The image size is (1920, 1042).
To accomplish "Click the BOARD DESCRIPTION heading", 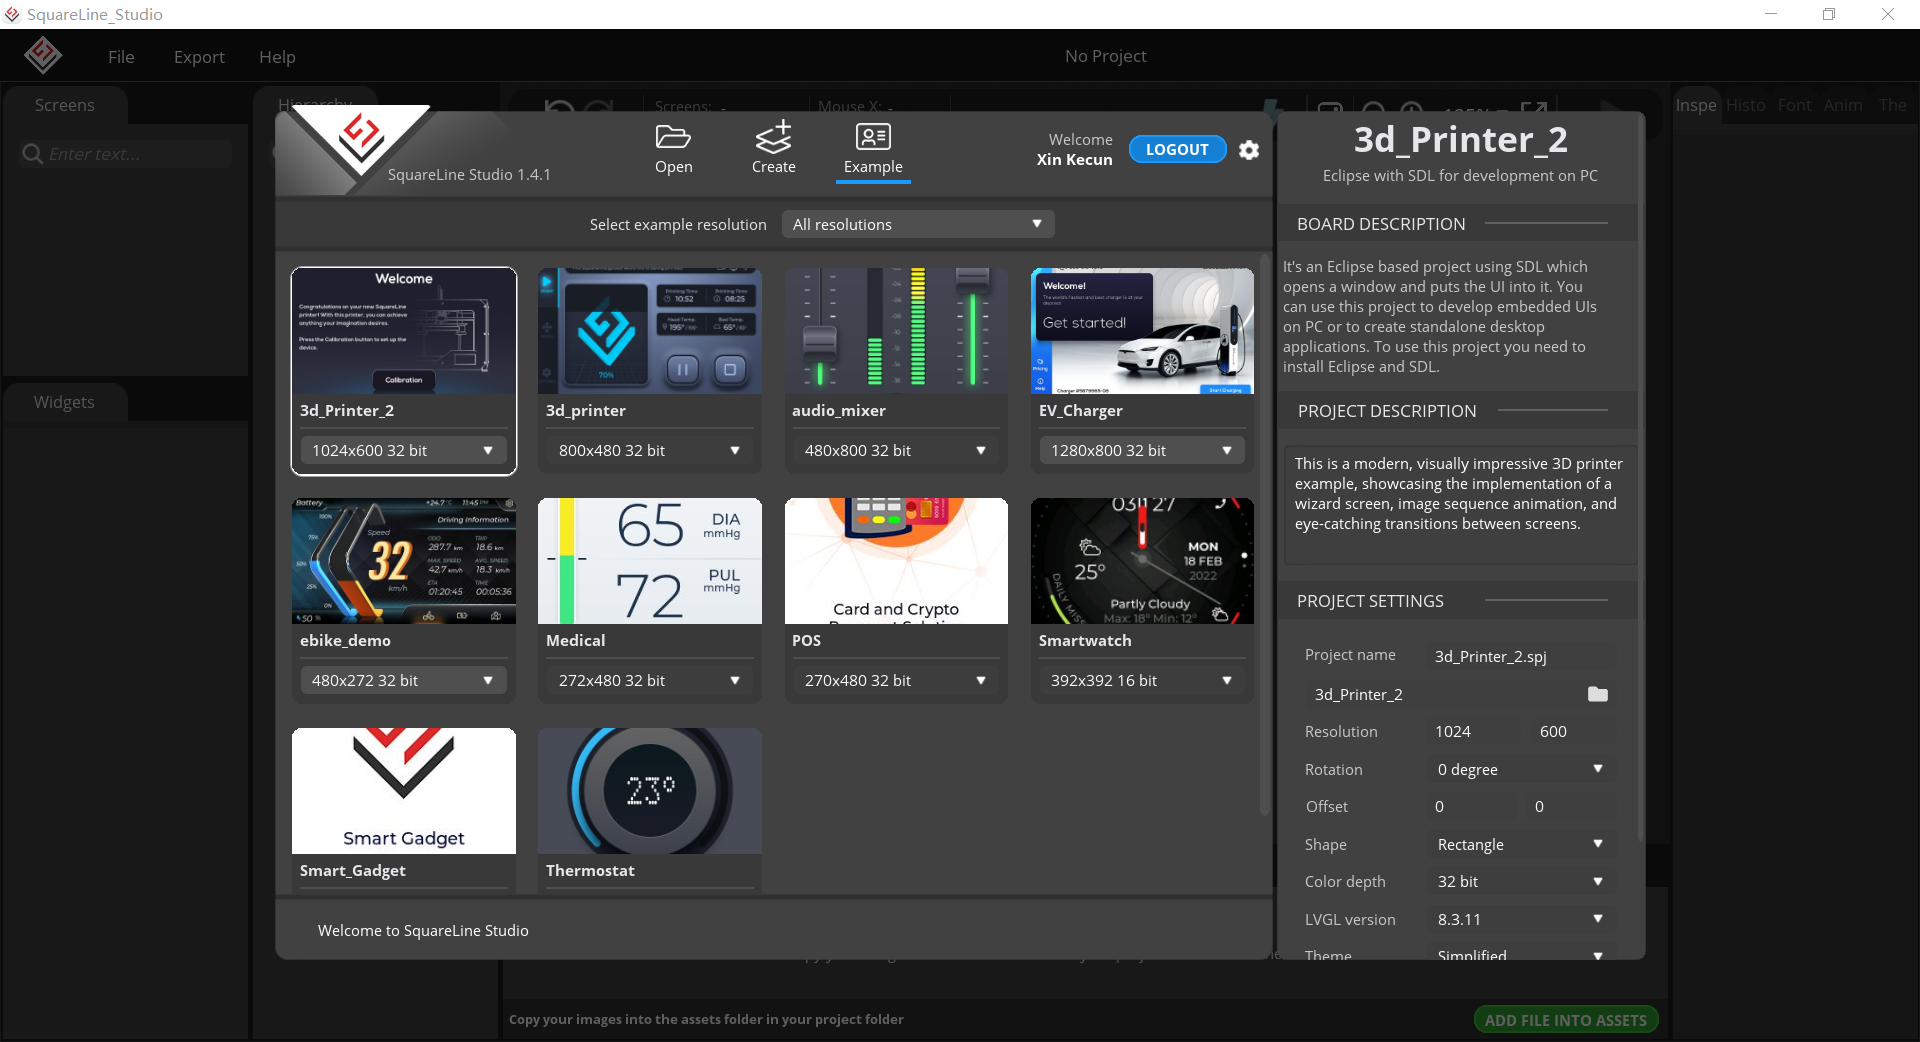I will pos(1381,224).
